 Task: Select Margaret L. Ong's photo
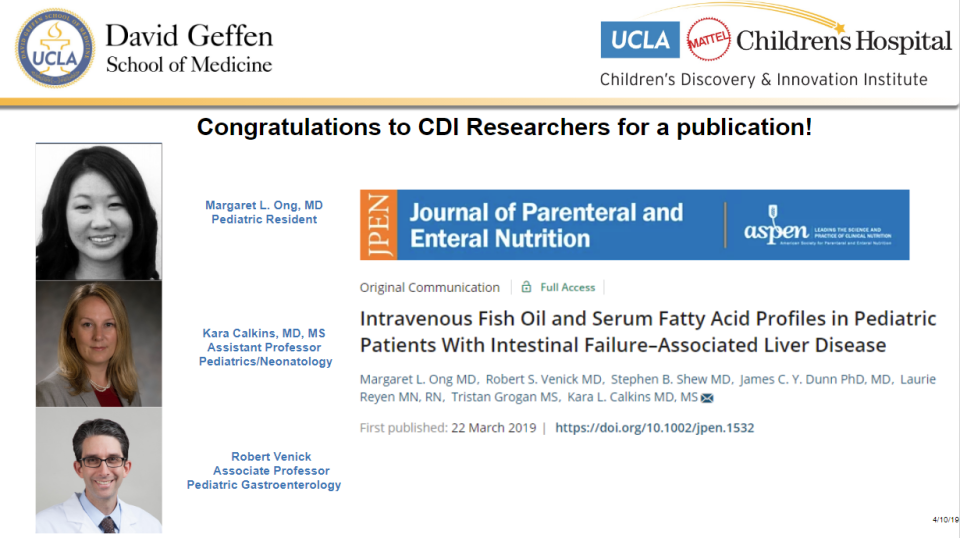[x=98, y=211]
